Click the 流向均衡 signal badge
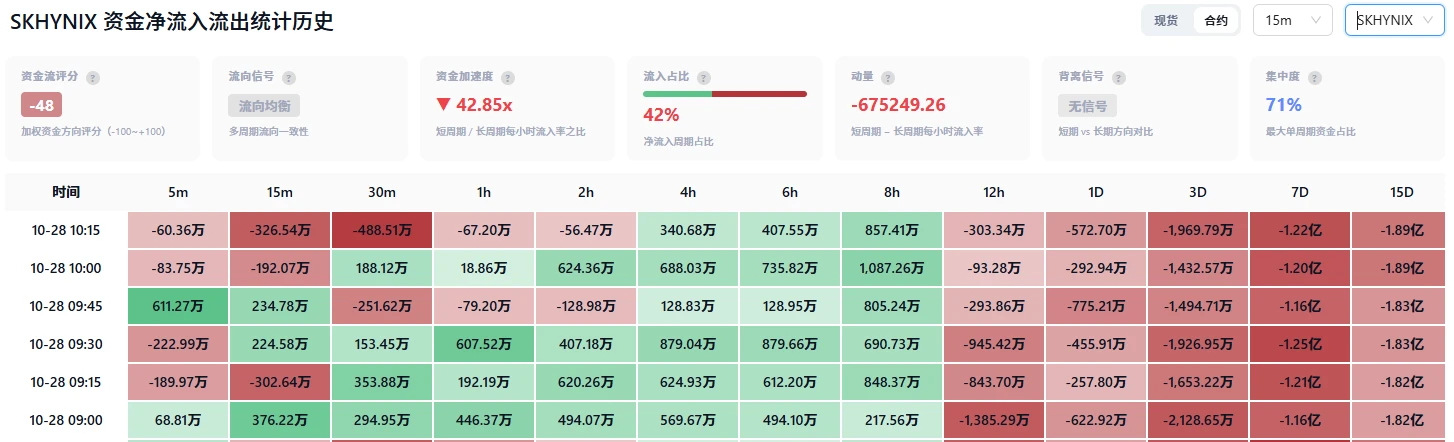This screenshot has height=442, width=1454. (264, 105)
